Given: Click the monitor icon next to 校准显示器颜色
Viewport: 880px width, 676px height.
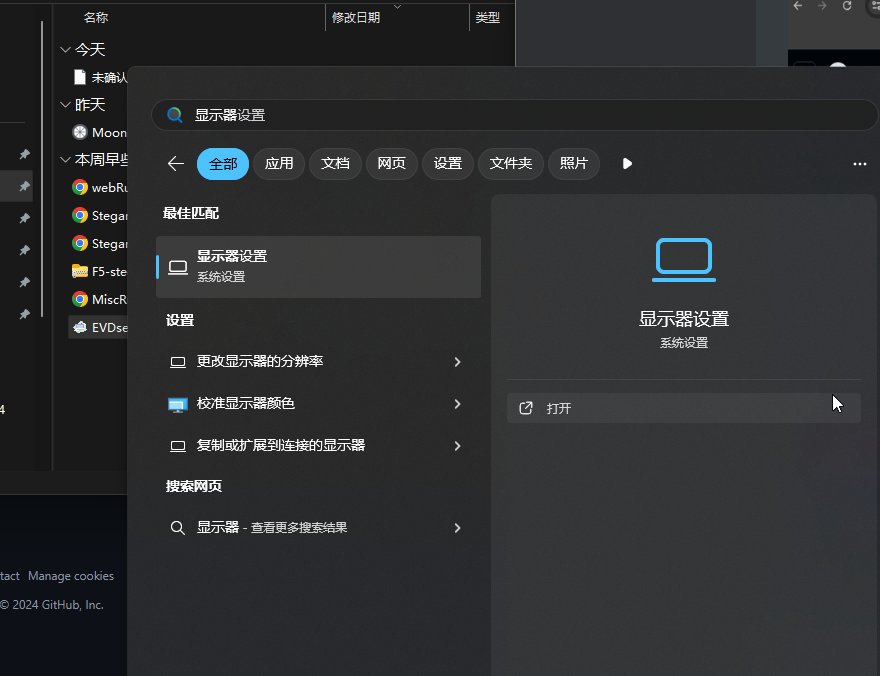Looking at the screenshot, I should pos(178,404).
